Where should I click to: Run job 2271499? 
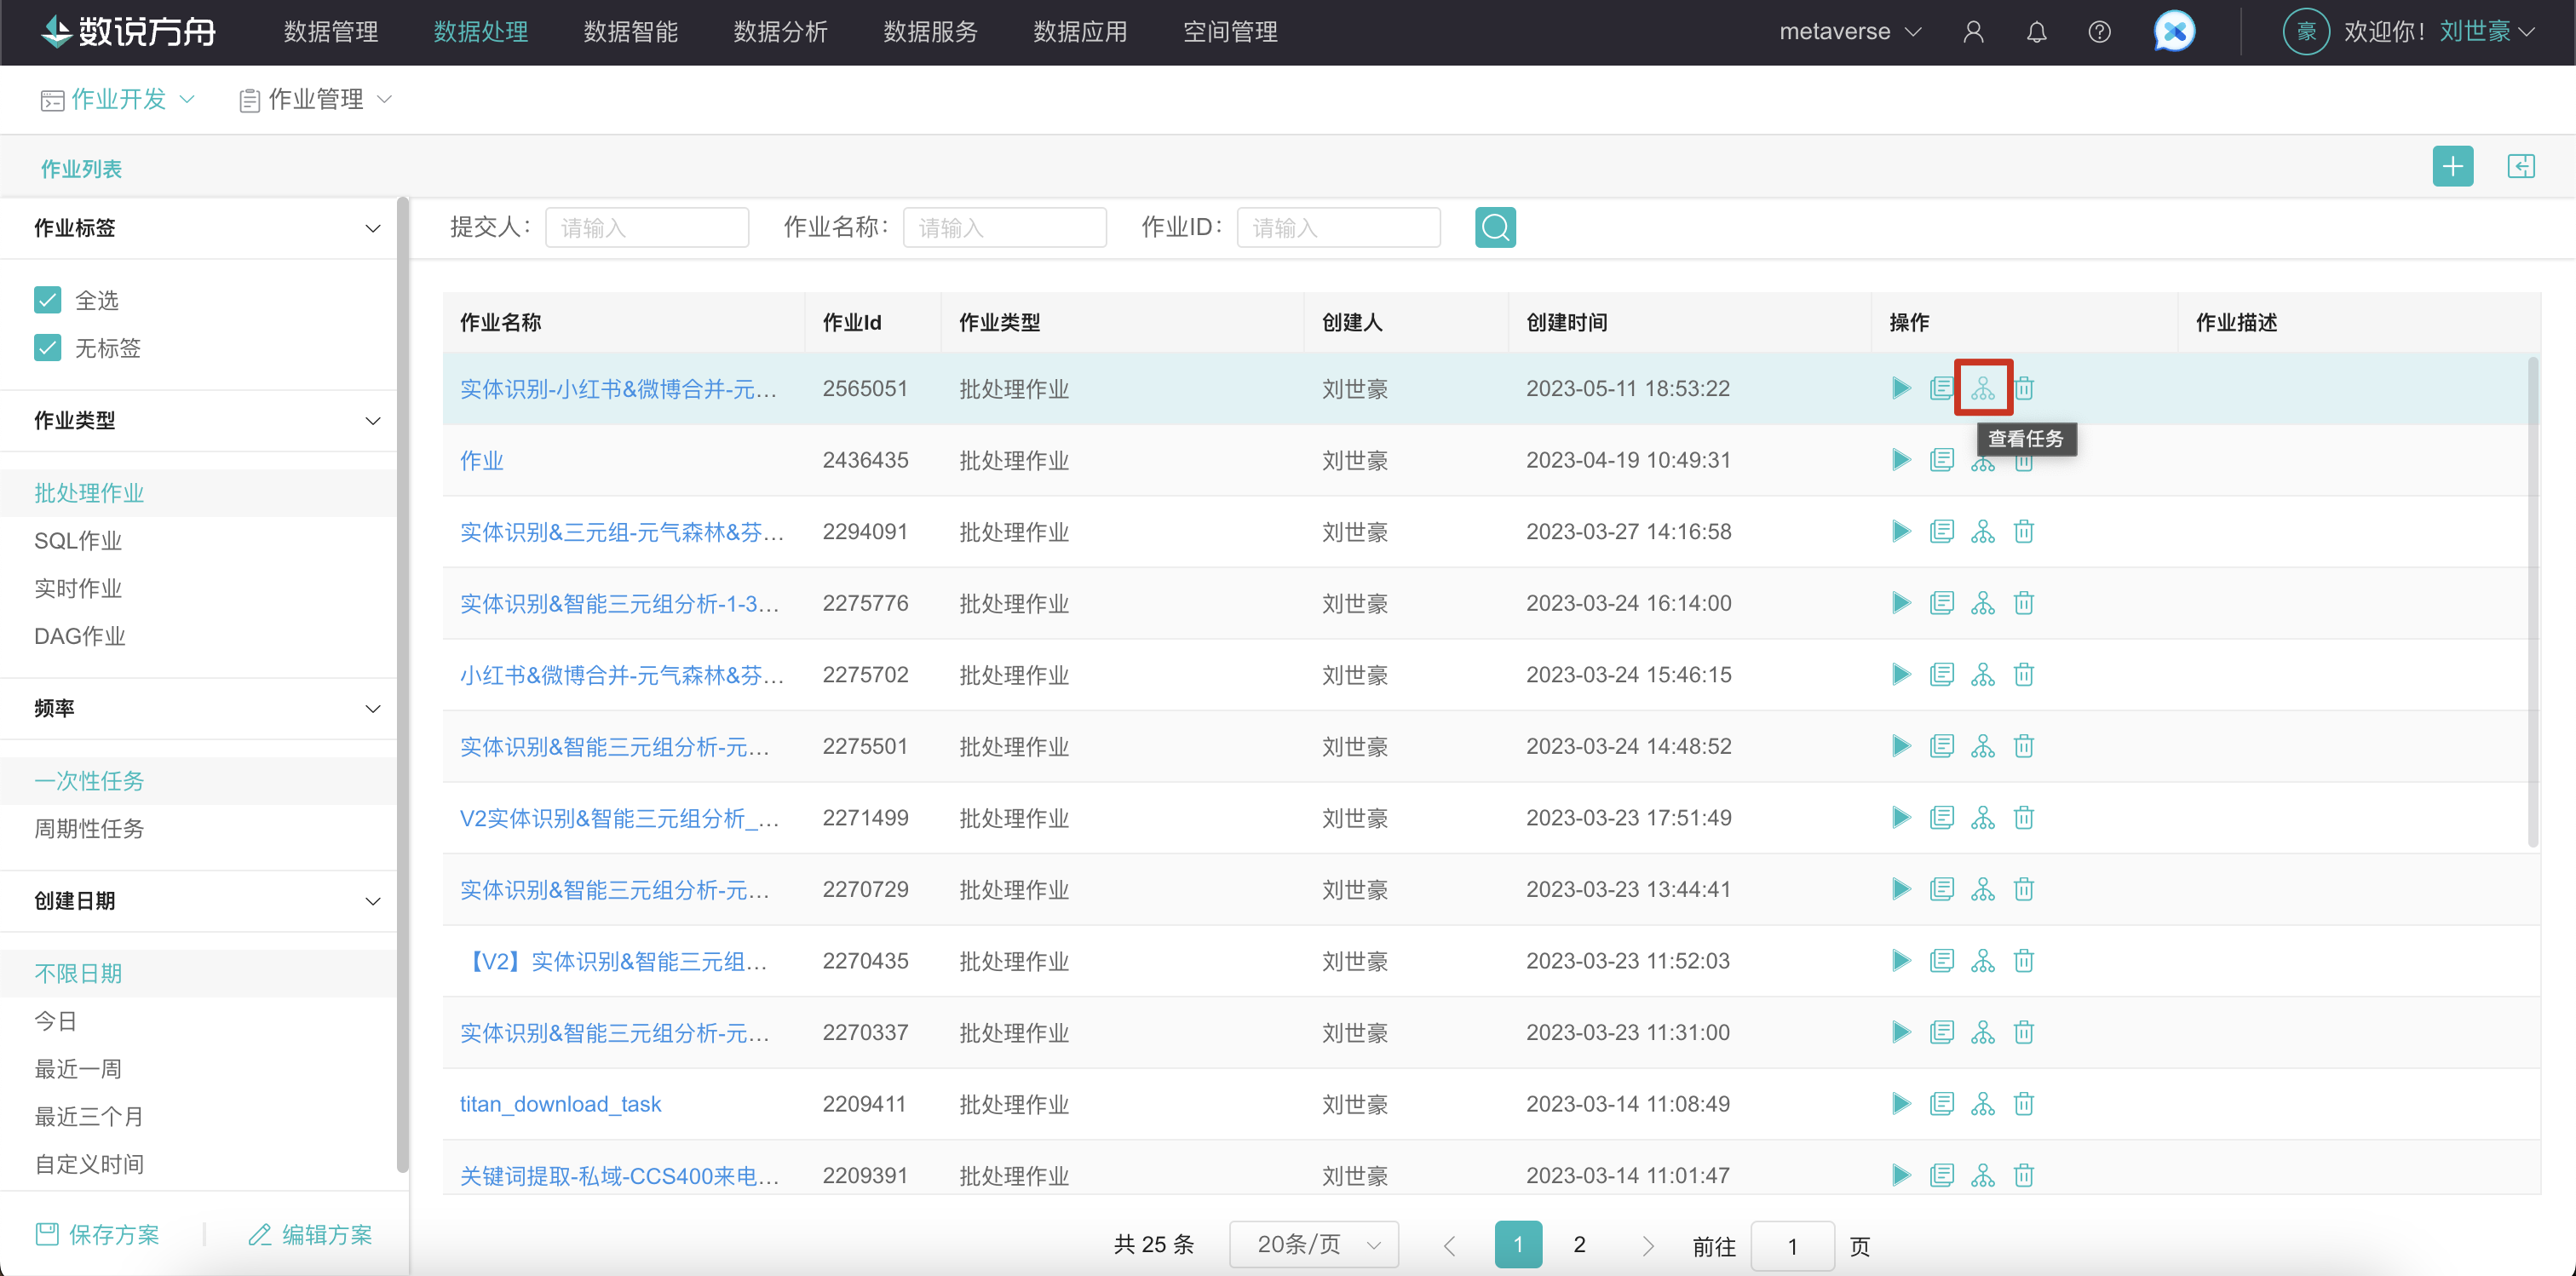pyautogui.click(x=1900, y=818)
